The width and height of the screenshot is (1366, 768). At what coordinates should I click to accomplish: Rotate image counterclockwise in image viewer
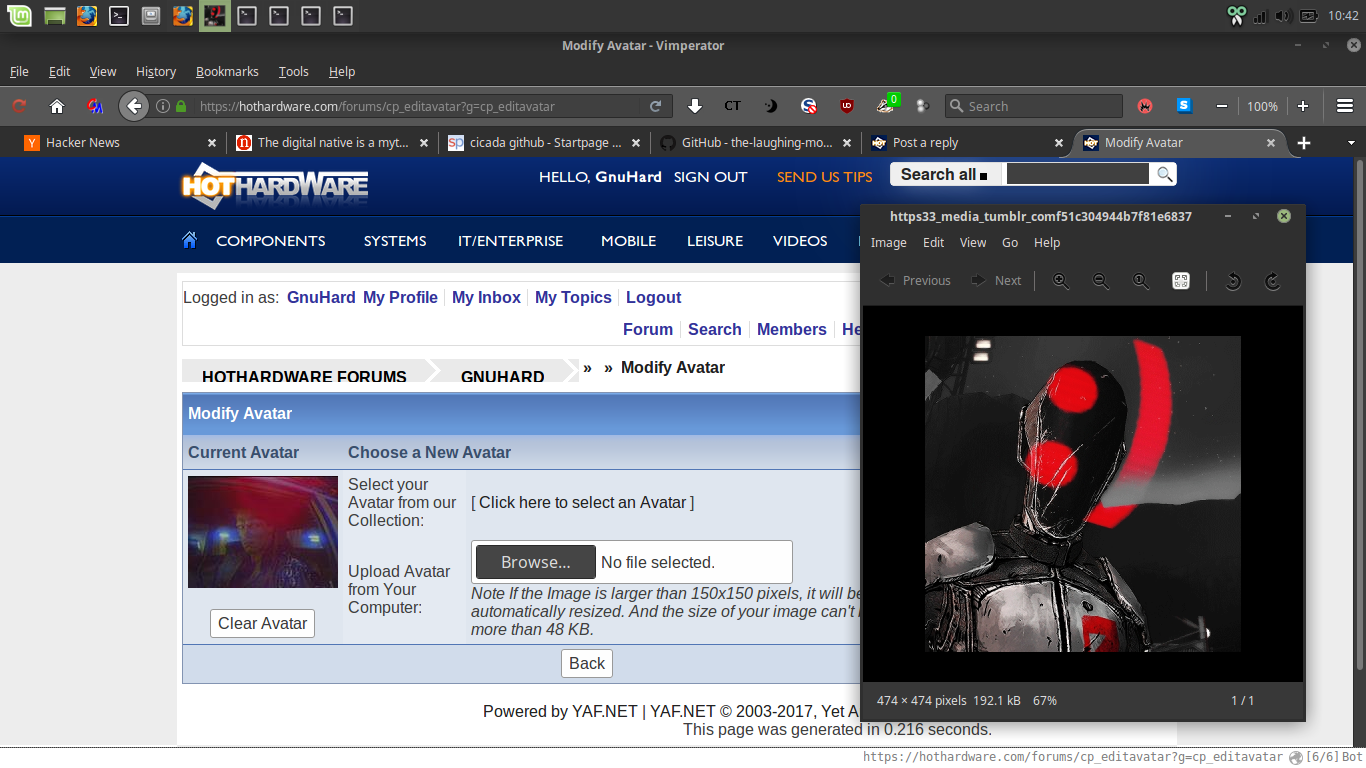tap(1233, 281)
